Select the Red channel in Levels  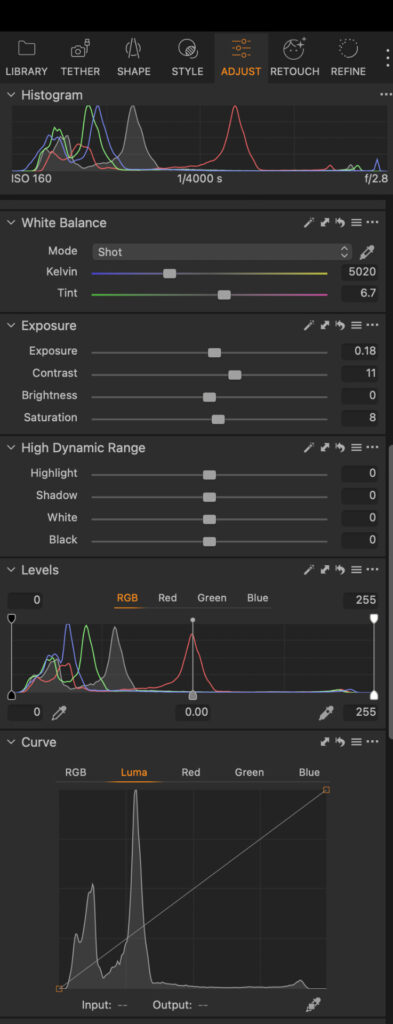(168, 598)
